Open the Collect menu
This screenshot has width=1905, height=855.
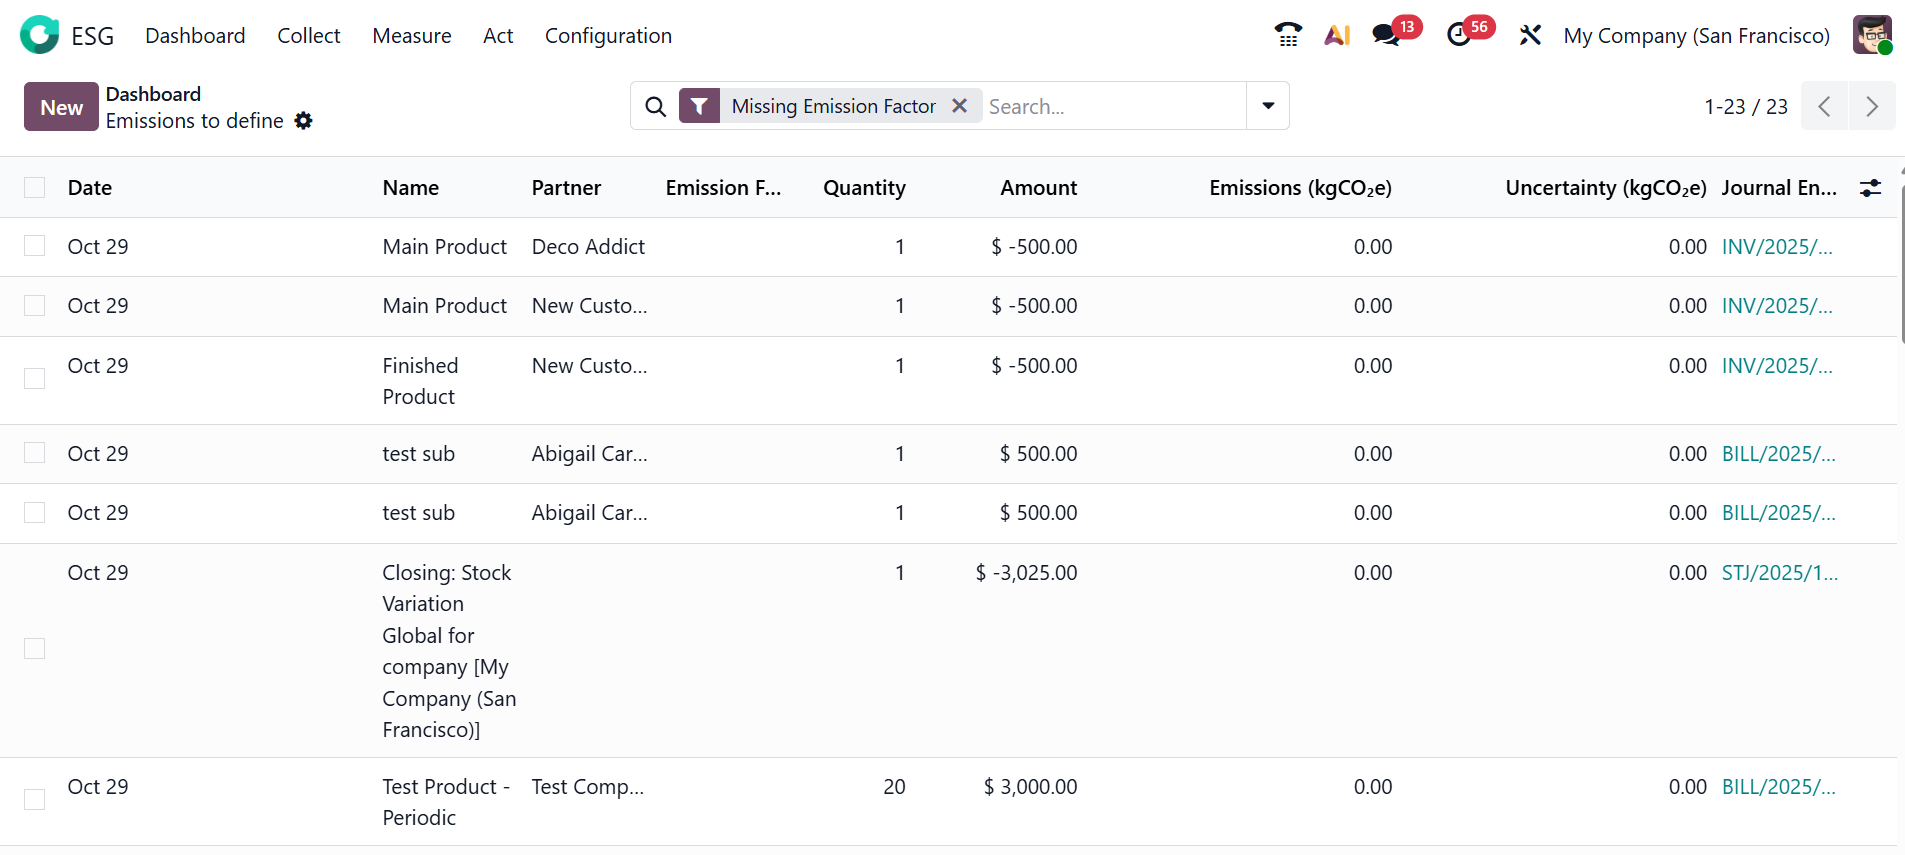coord(308,36)
